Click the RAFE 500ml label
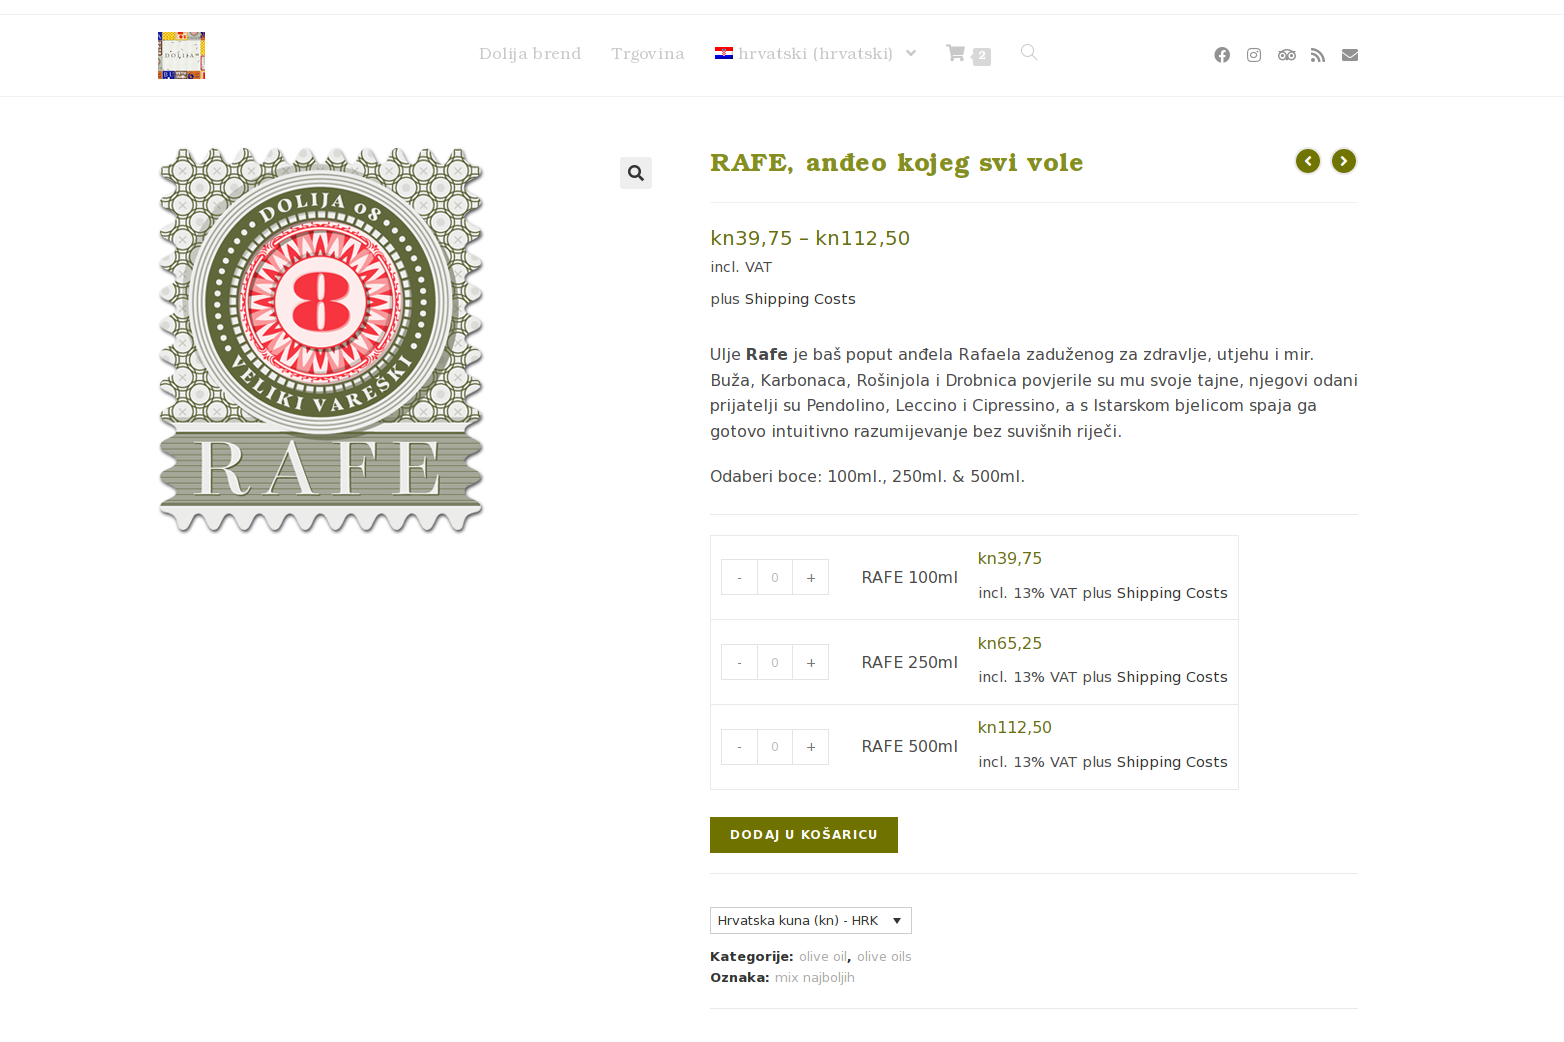The width and height of the screenshot is (1564, 1042). [x=910, y=746]
